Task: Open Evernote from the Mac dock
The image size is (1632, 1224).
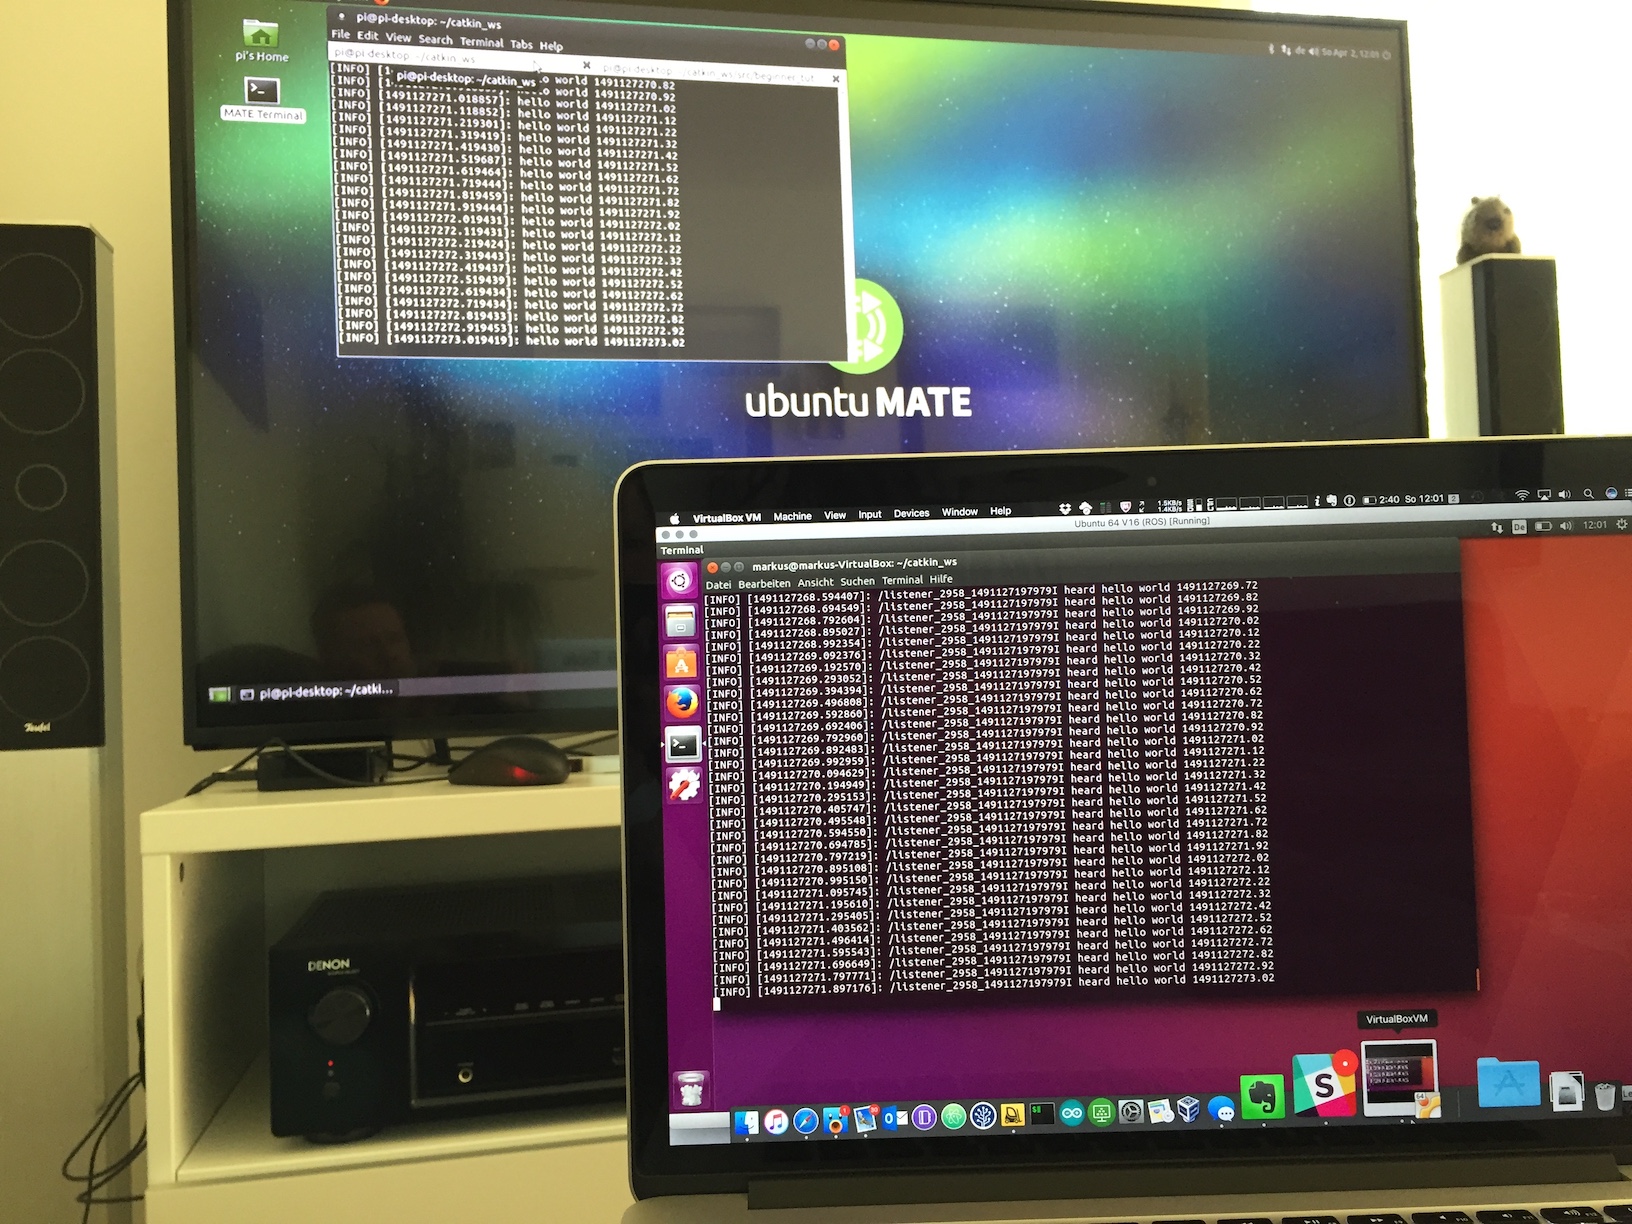Action: tap(1263, 1098)
